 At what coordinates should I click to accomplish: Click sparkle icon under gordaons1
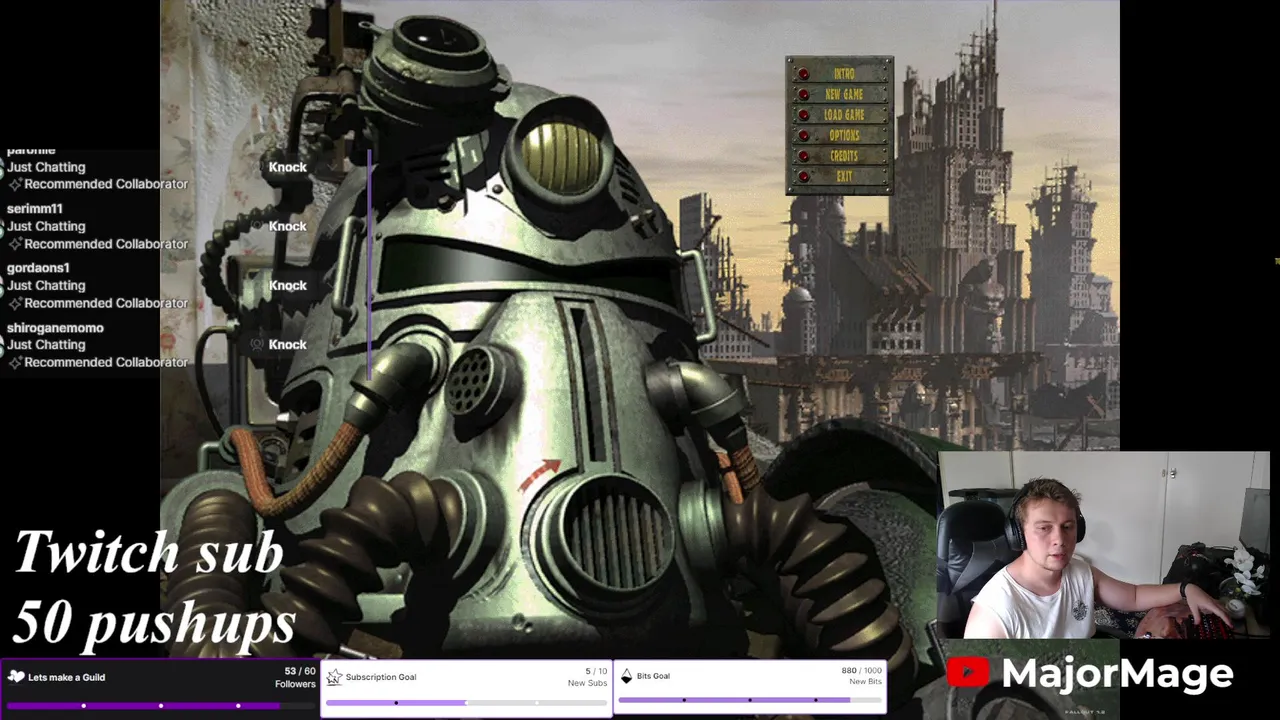(x=15, y=303)
